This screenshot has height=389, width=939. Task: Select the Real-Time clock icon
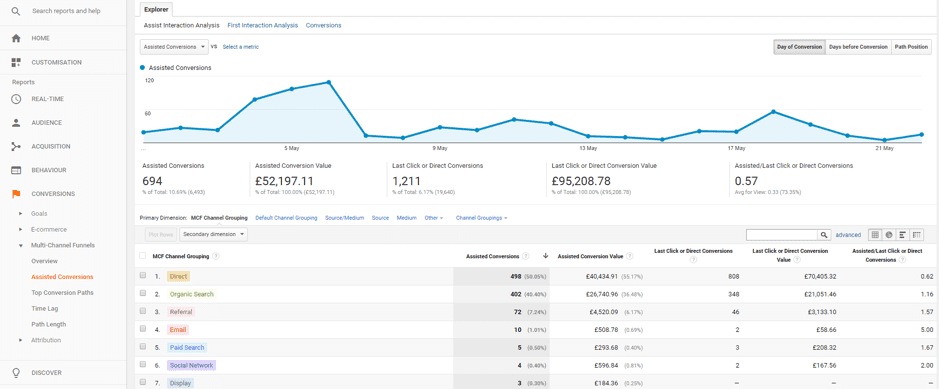[16, 99]
